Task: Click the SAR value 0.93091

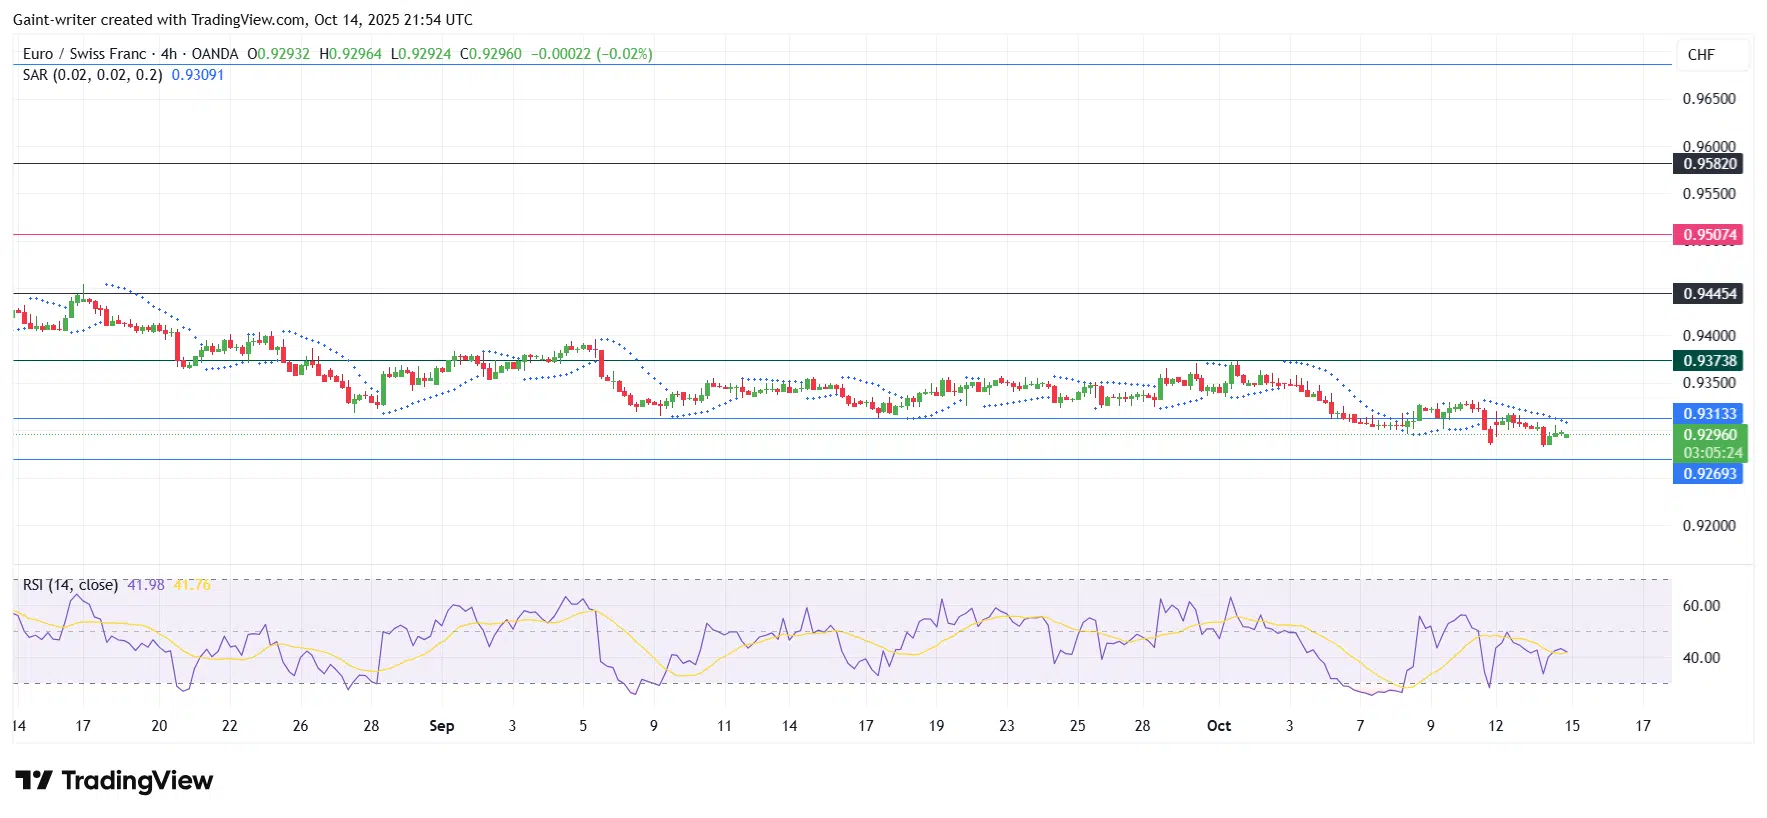Action: point(198,75)
